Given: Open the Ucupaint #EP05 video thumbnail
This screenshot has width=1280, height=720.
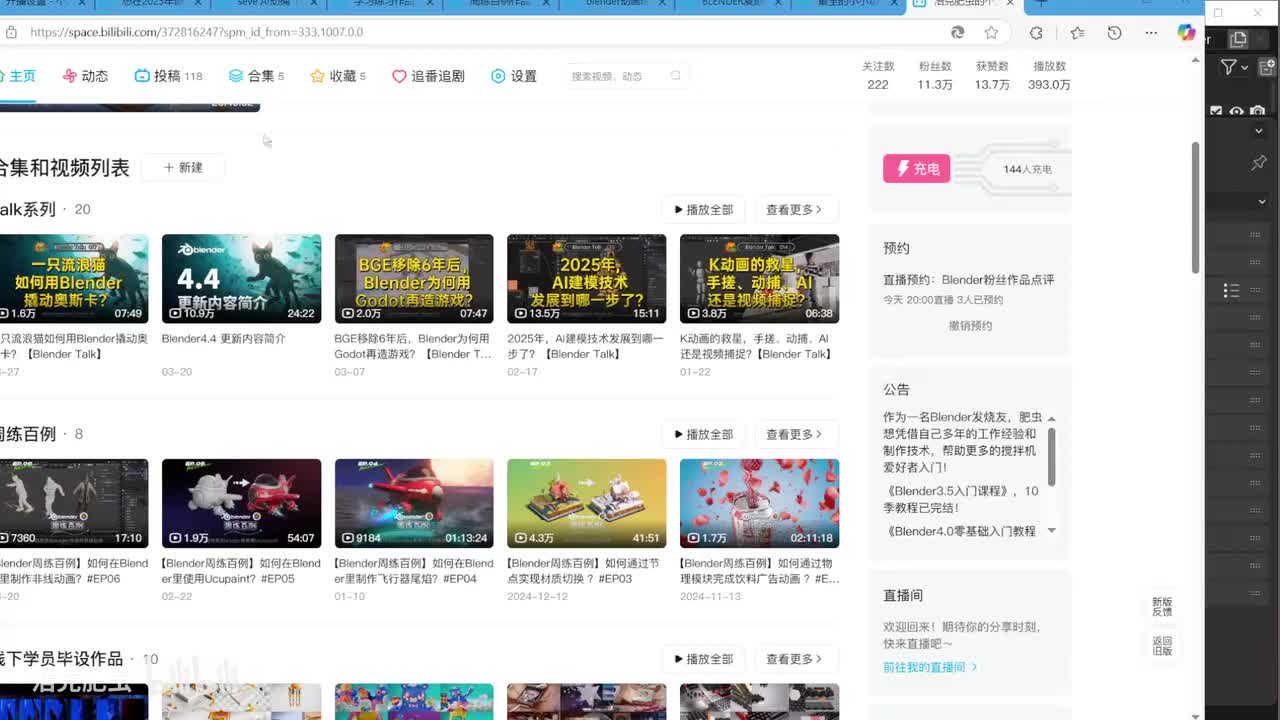Looking at the screenshot, I should (241, 504).
